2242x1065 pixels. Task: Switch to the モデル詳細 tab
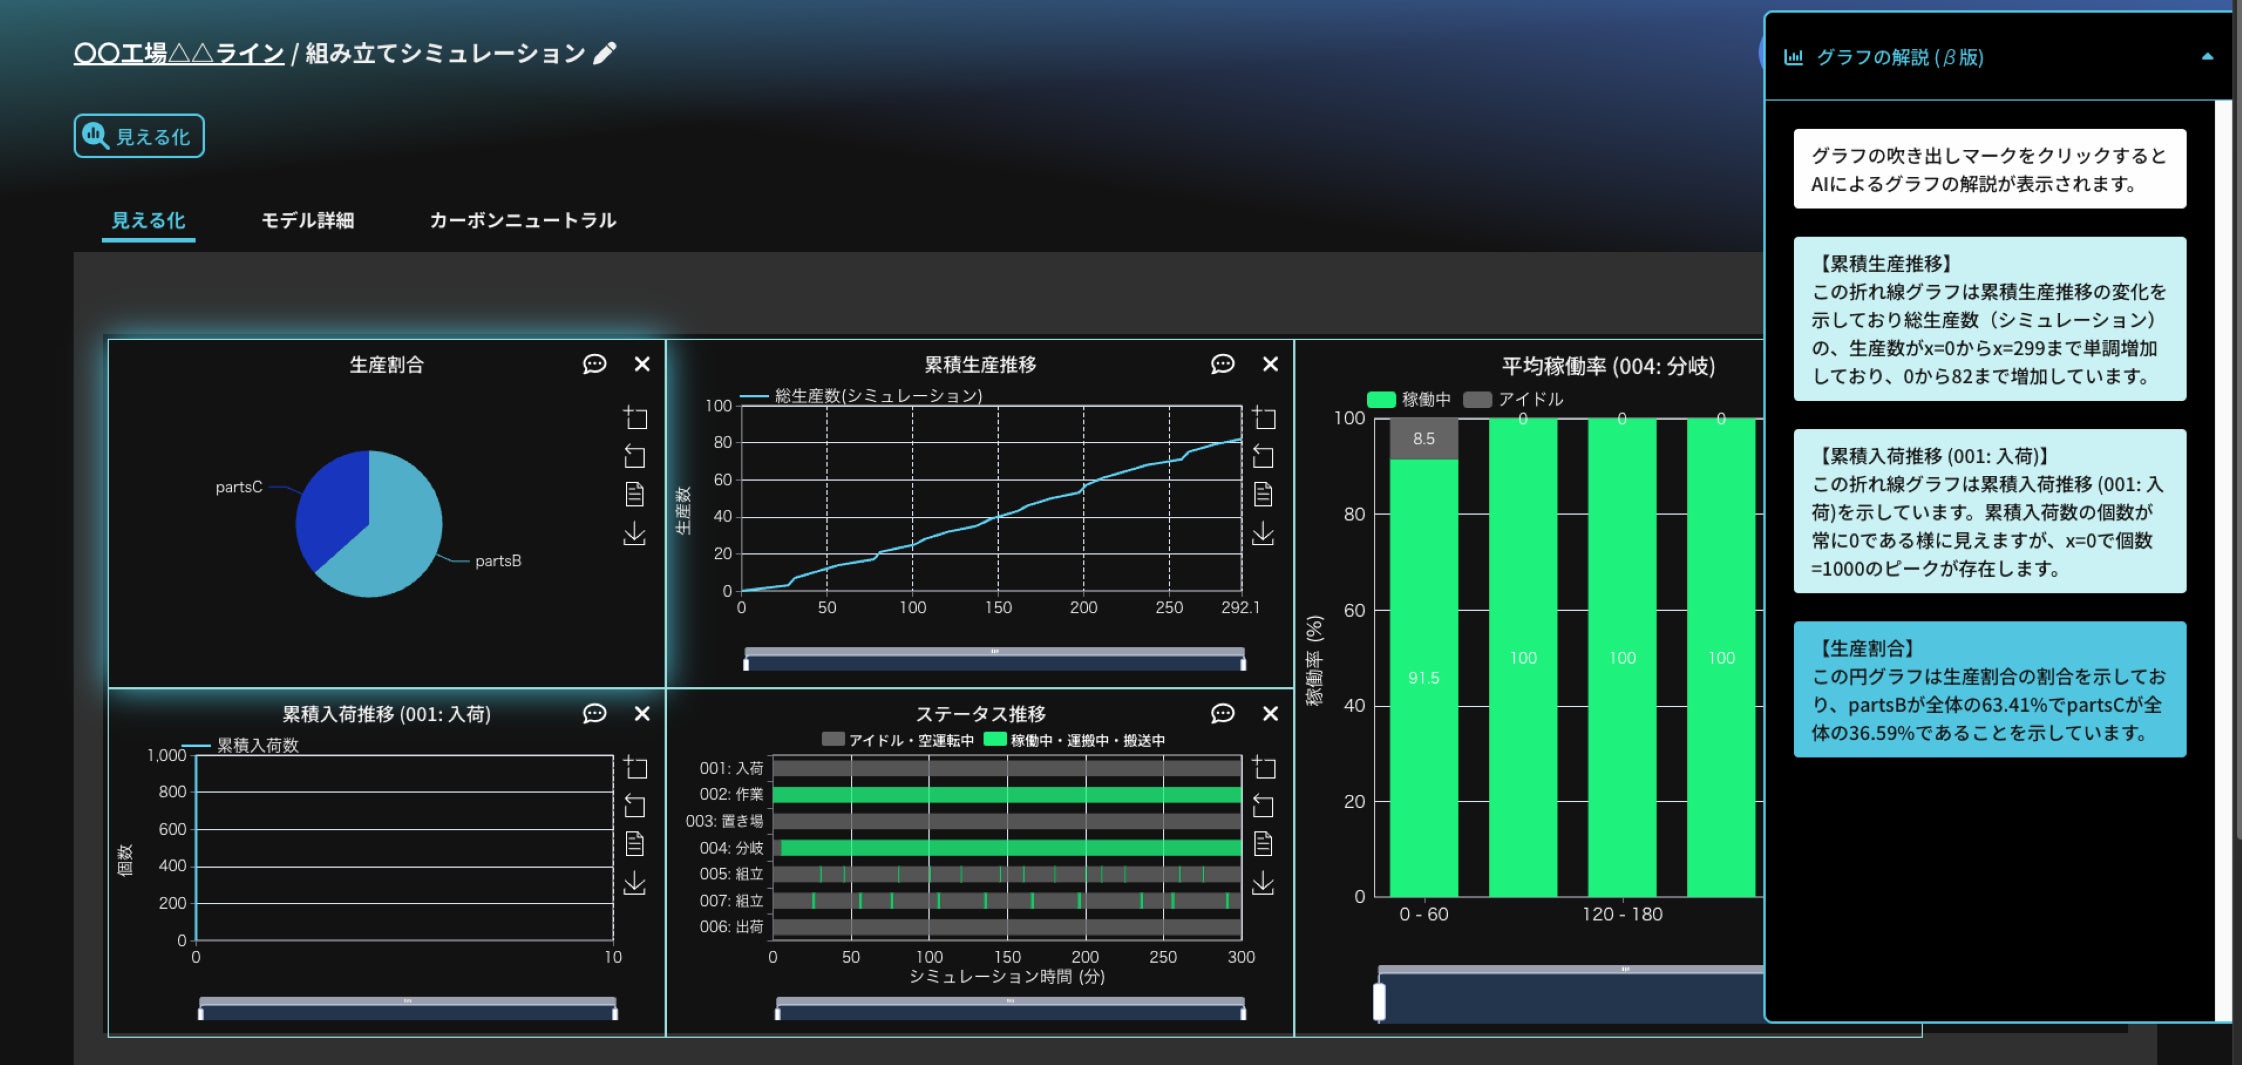coord(307,220)
